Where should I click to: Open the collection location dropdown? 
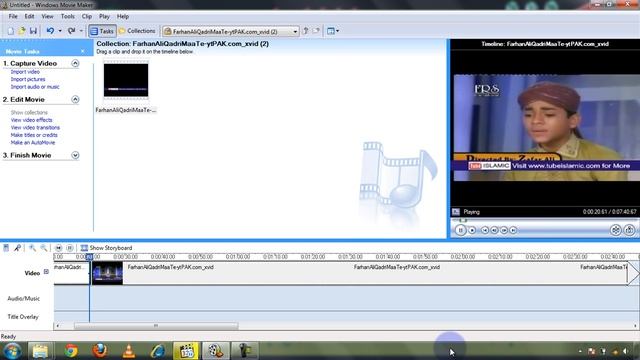pyautogui.click(x=295, y=31)
